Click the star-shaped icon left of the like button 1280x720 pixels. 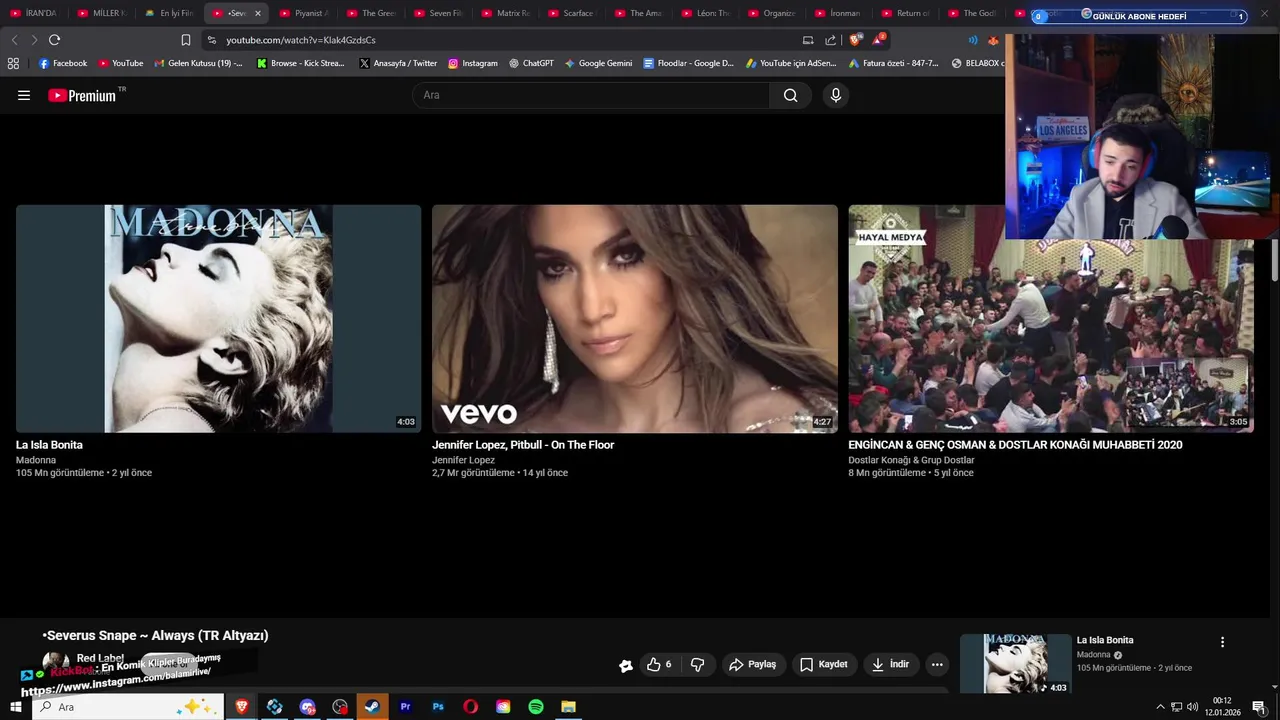coord(626,665)
